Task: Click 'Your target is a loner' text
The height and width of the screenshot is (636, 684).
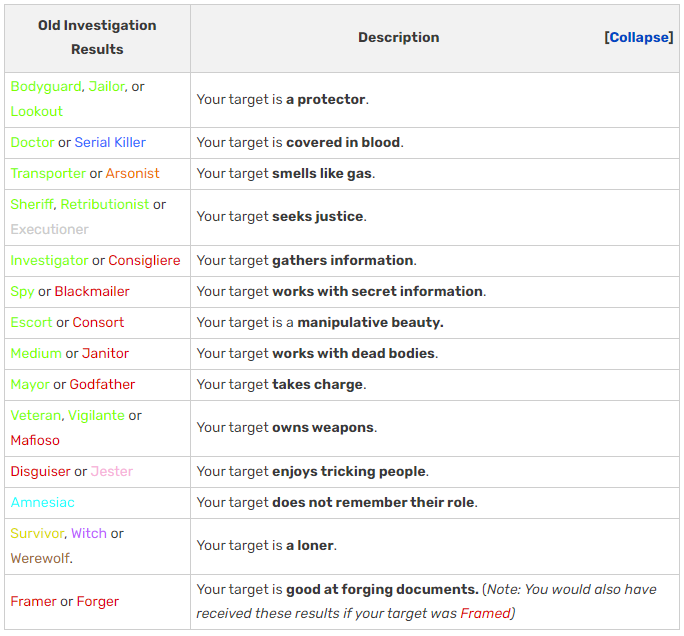Action: [x=267, y=546]
